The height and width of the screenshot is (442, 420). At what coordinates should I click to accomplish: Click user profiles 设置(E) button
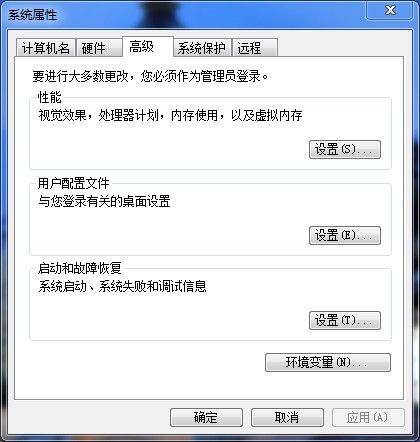(345, 236)
